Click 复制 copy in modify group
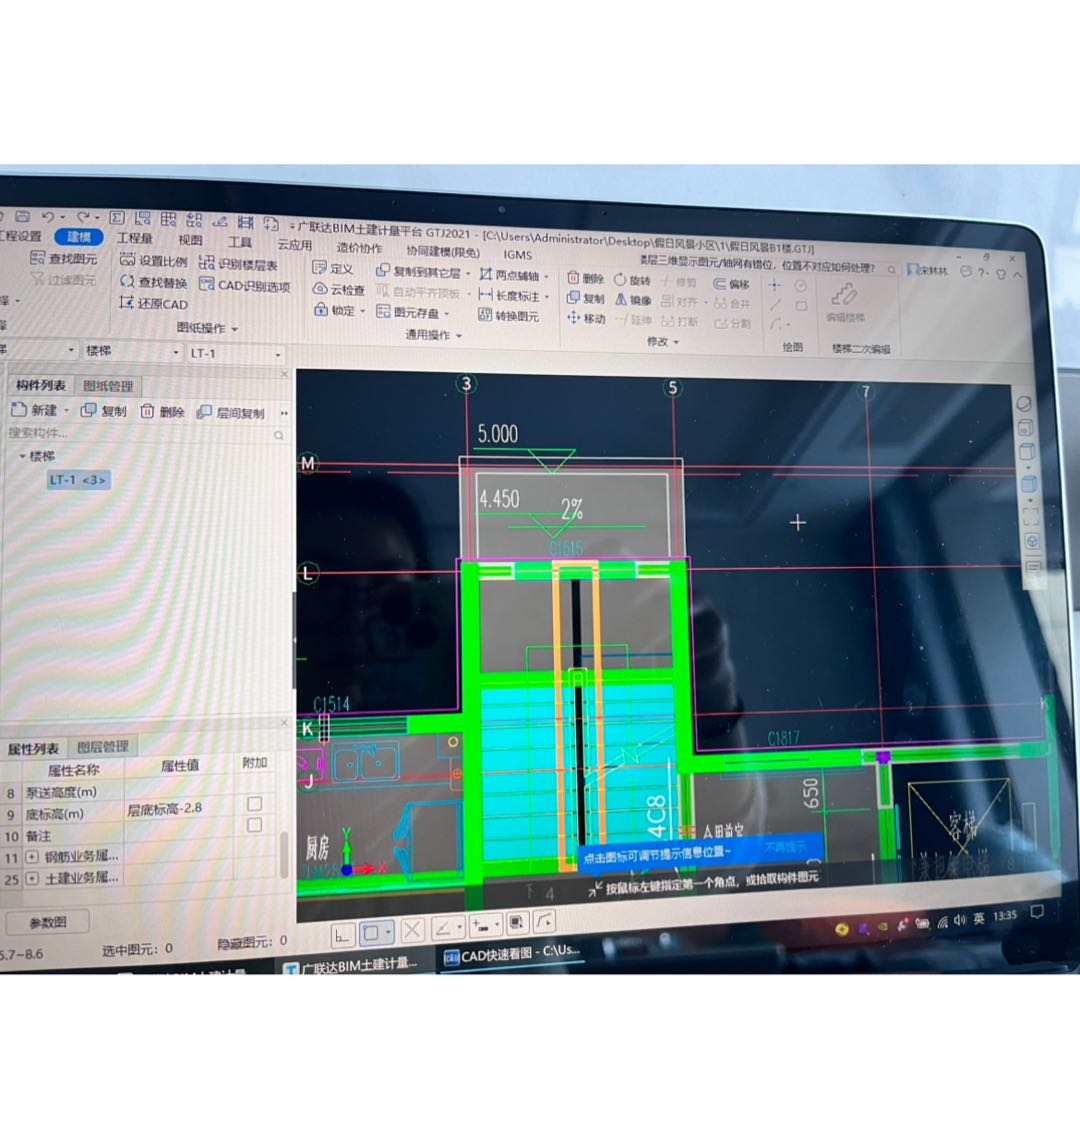 point(586,298)
